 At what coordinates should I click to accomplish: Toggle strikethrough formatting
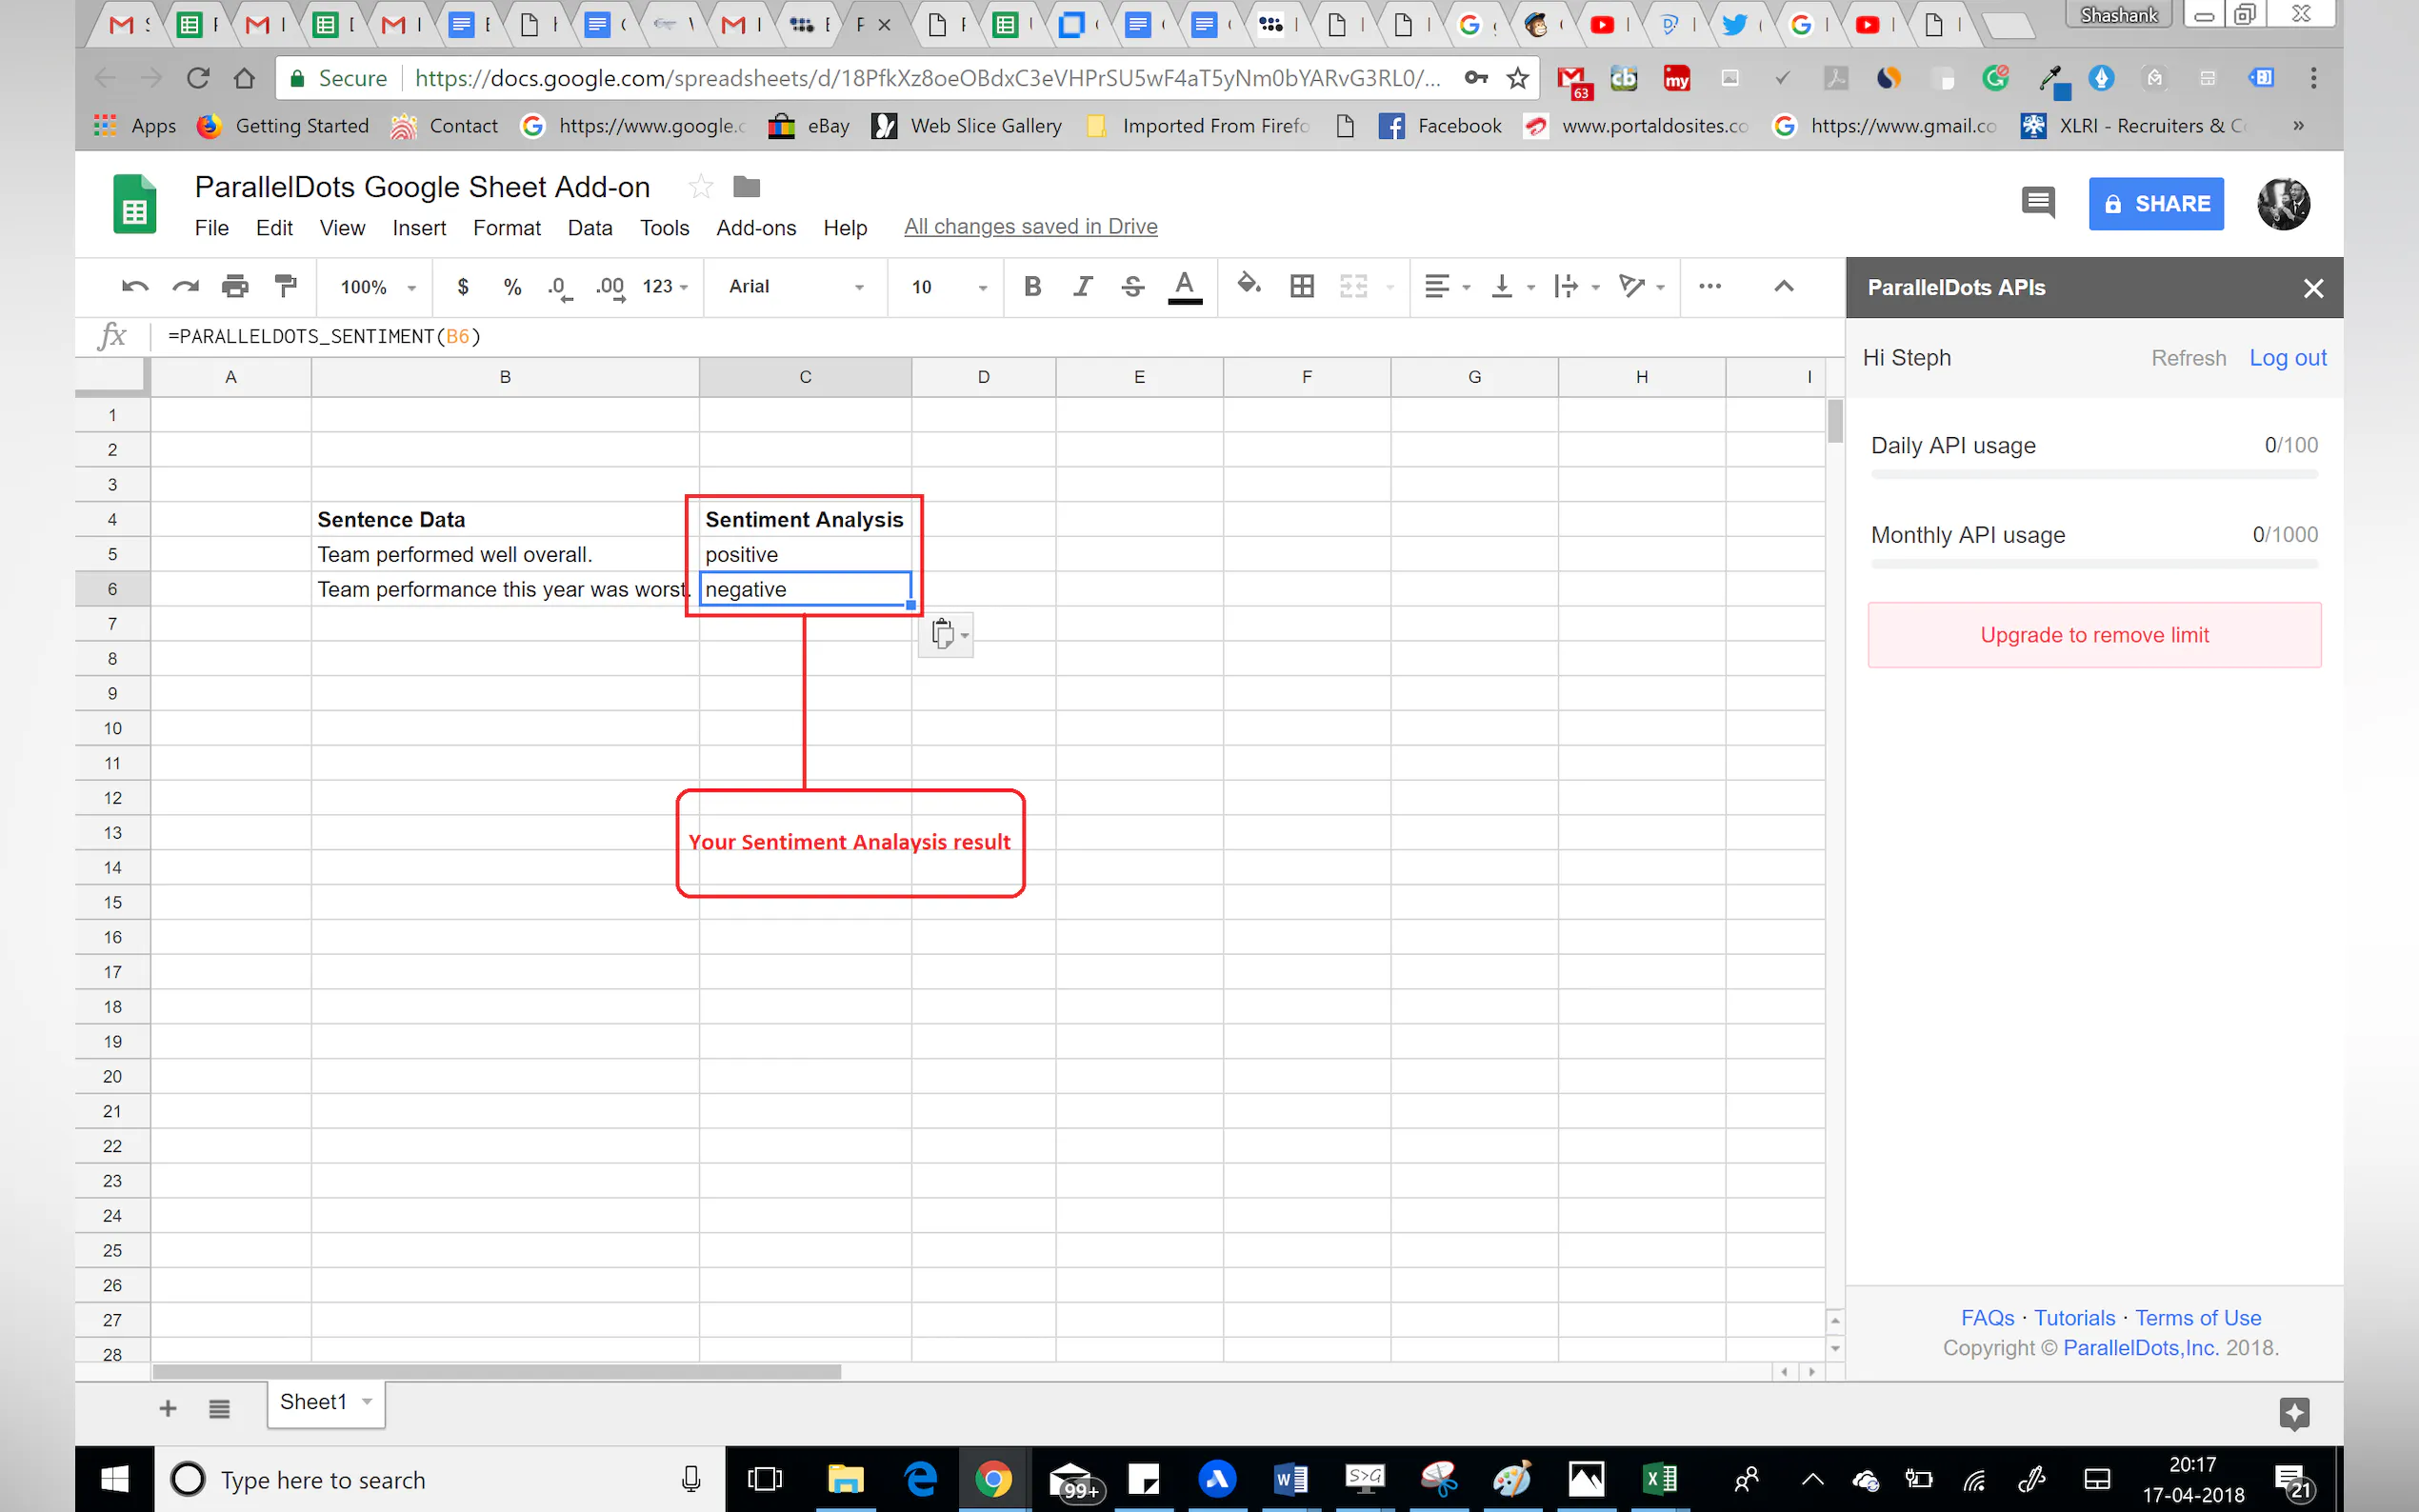(x=1132, y=287)
